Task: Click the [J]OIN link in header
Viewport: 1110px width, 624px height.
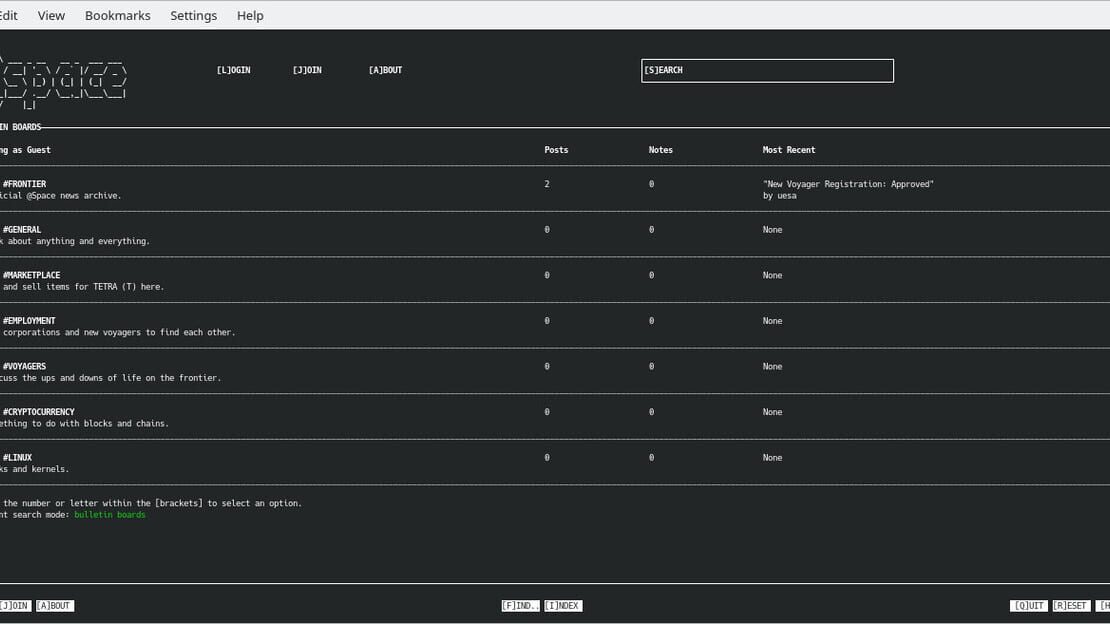Action: tap(307, 70)
